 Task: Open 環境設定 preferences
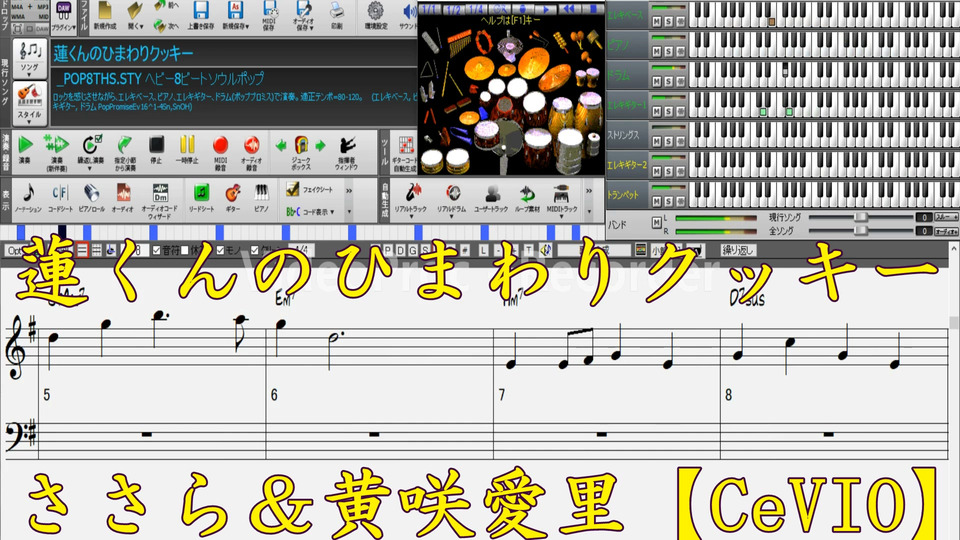click(x=376, y=16)
